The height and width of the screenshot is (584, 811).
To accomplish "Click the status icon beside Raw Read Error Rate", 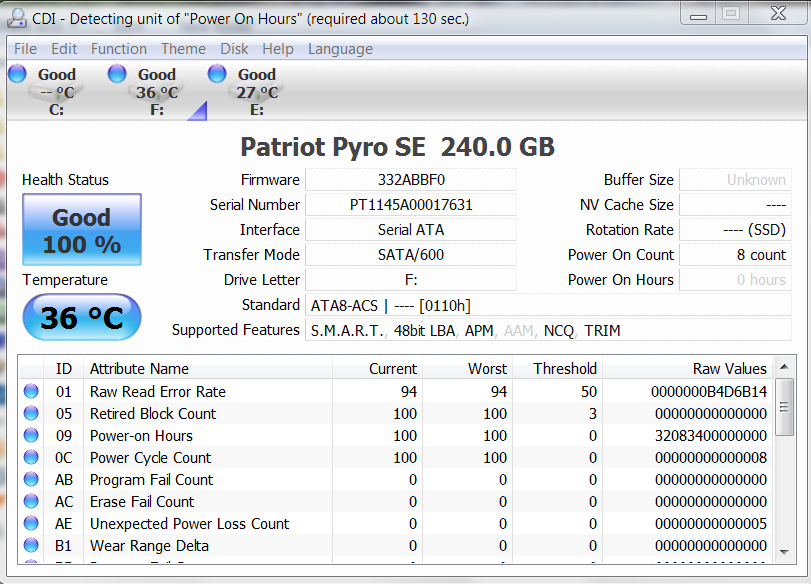I will click(31, 392).
